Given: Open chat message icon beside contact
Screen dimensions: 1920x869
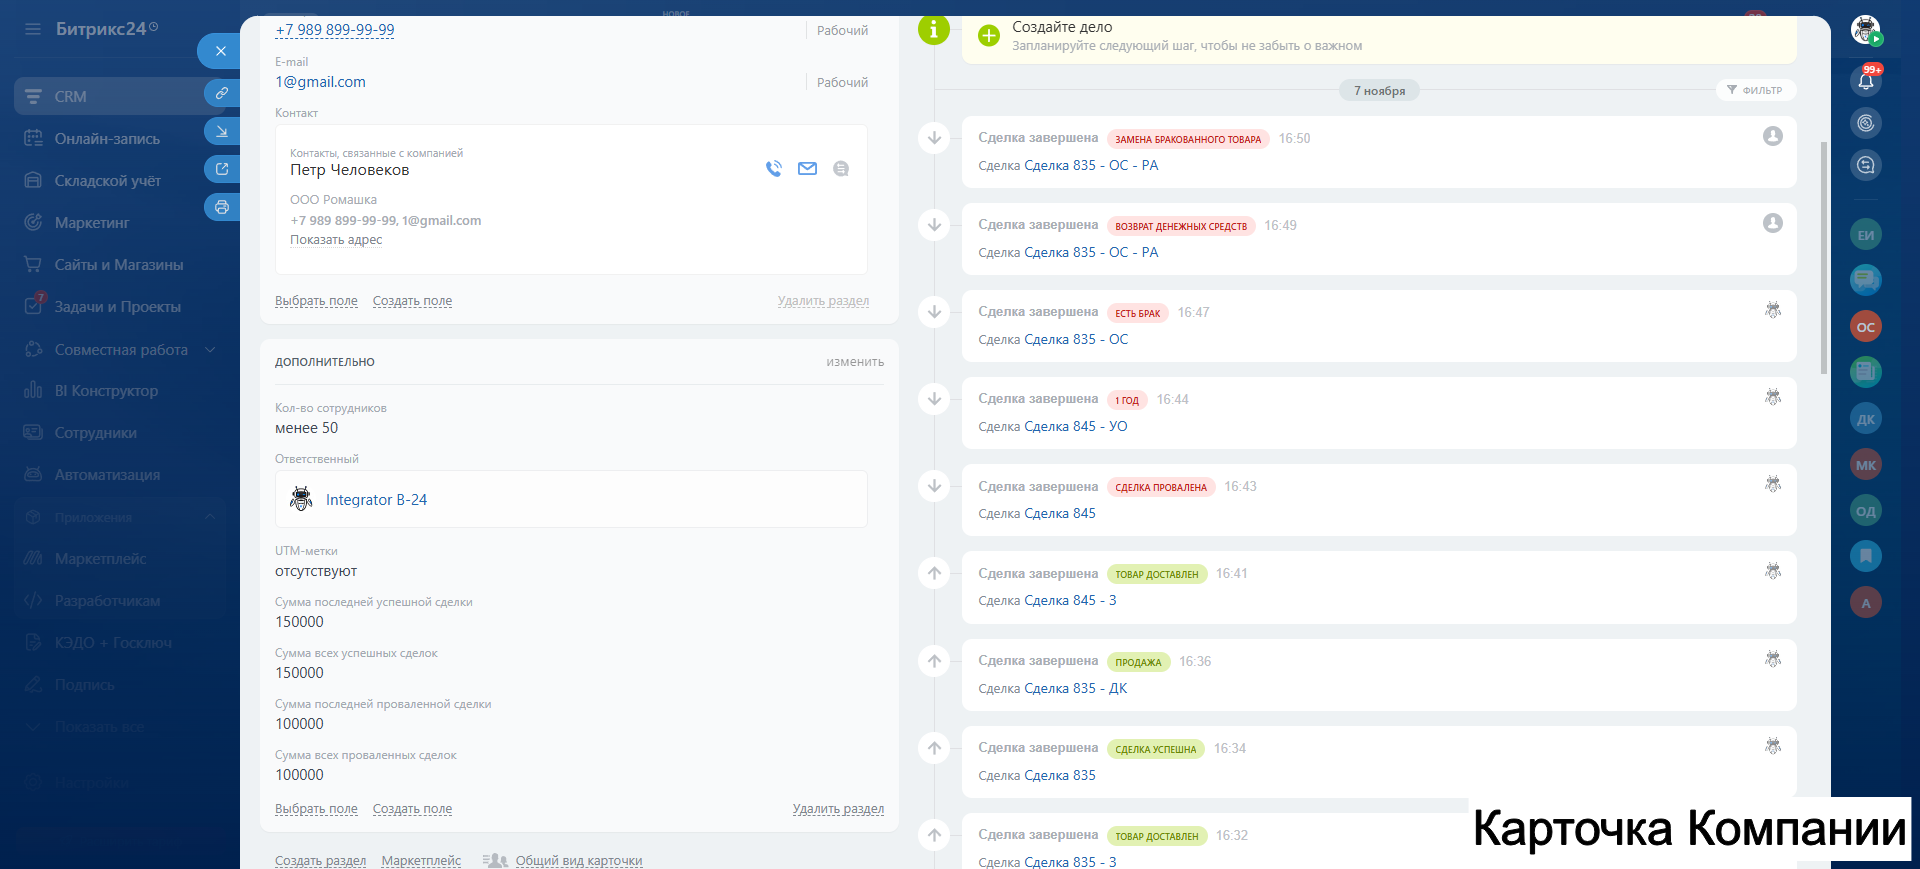Looking at the screenshot, I should click(x=841, y=169).
